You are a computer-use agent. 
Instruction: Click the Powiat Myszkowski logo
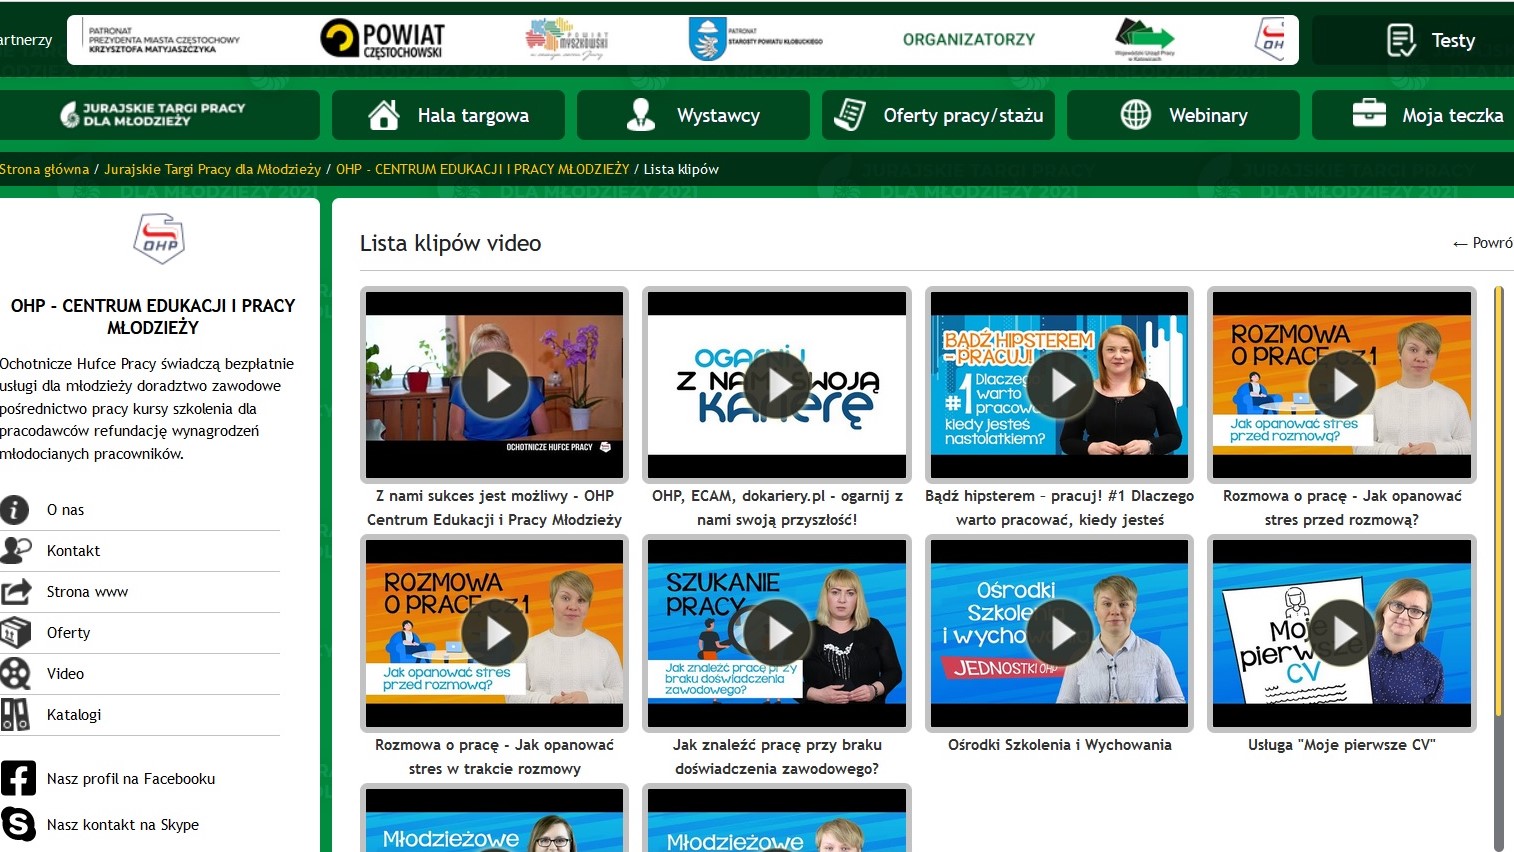tap(566, 39)
